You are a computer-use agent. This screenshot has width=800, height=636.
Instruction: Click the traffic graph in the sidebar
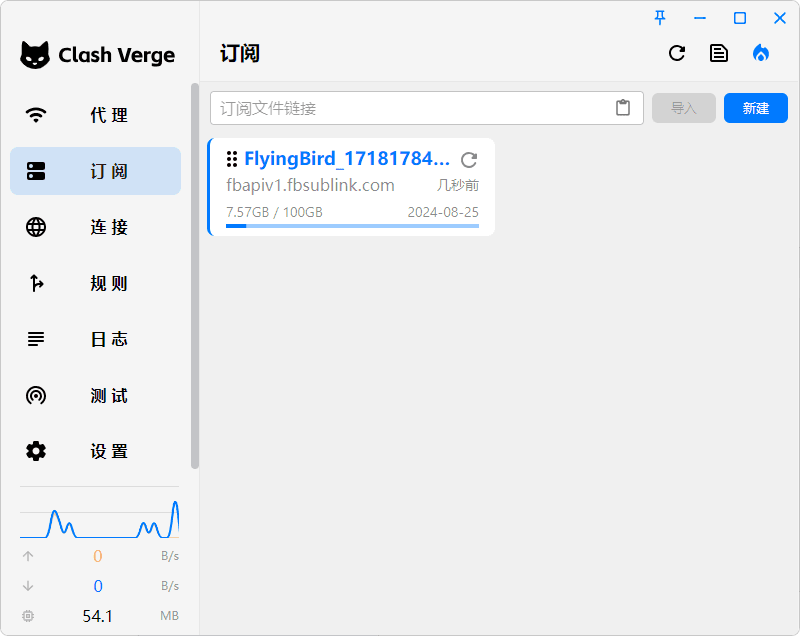[x=99, y=519]
